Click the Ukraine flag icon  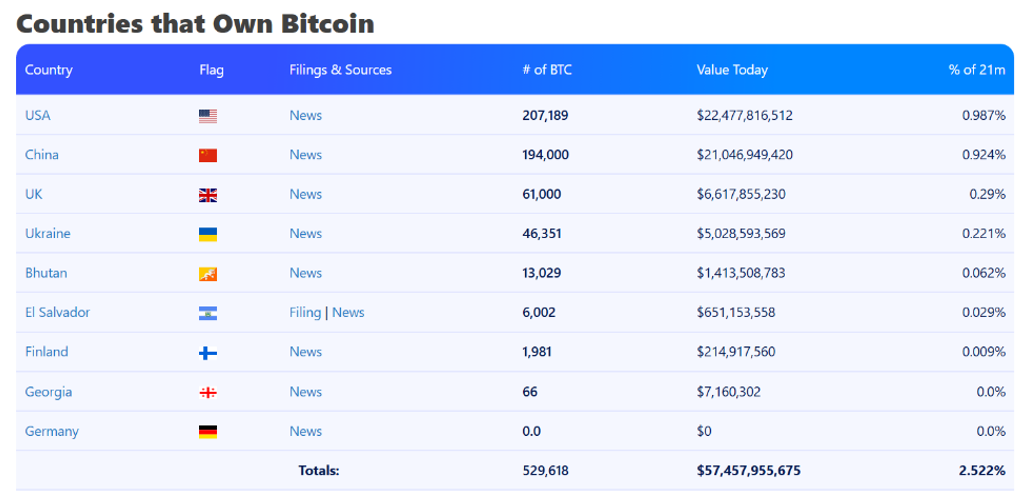208,234
